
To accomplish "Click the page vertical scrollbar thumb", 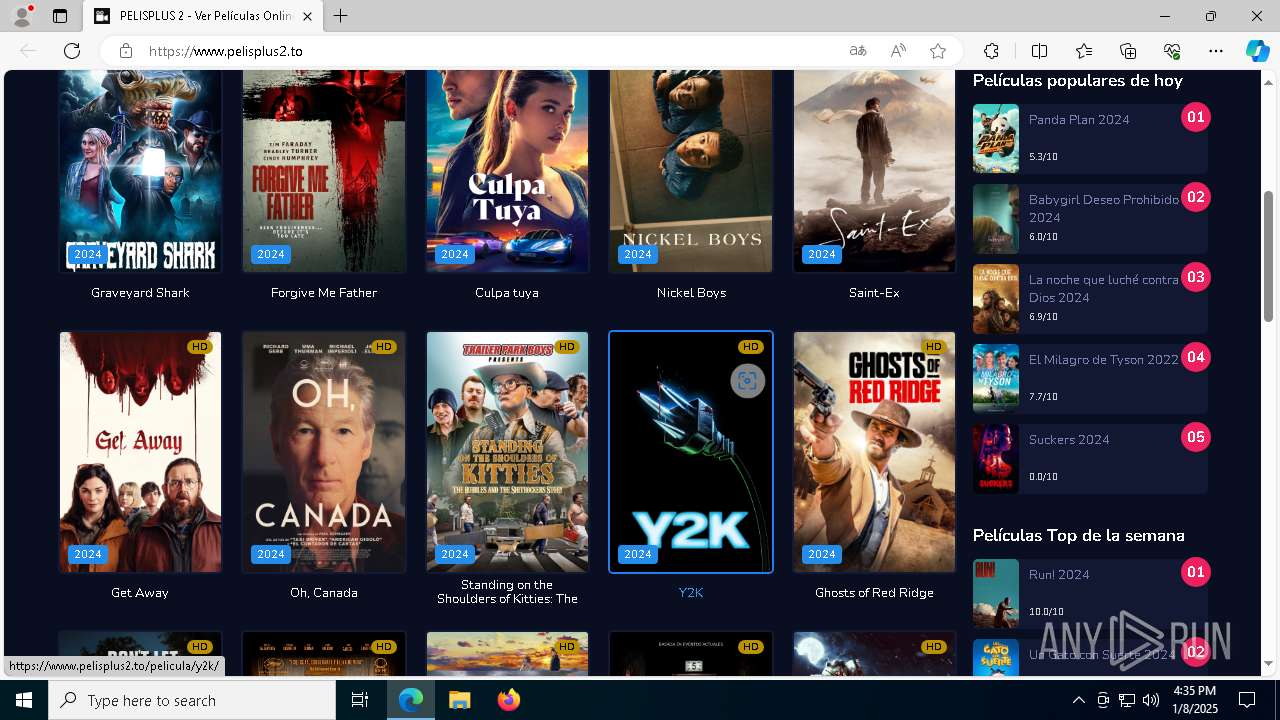I will tap(1269, 256).
